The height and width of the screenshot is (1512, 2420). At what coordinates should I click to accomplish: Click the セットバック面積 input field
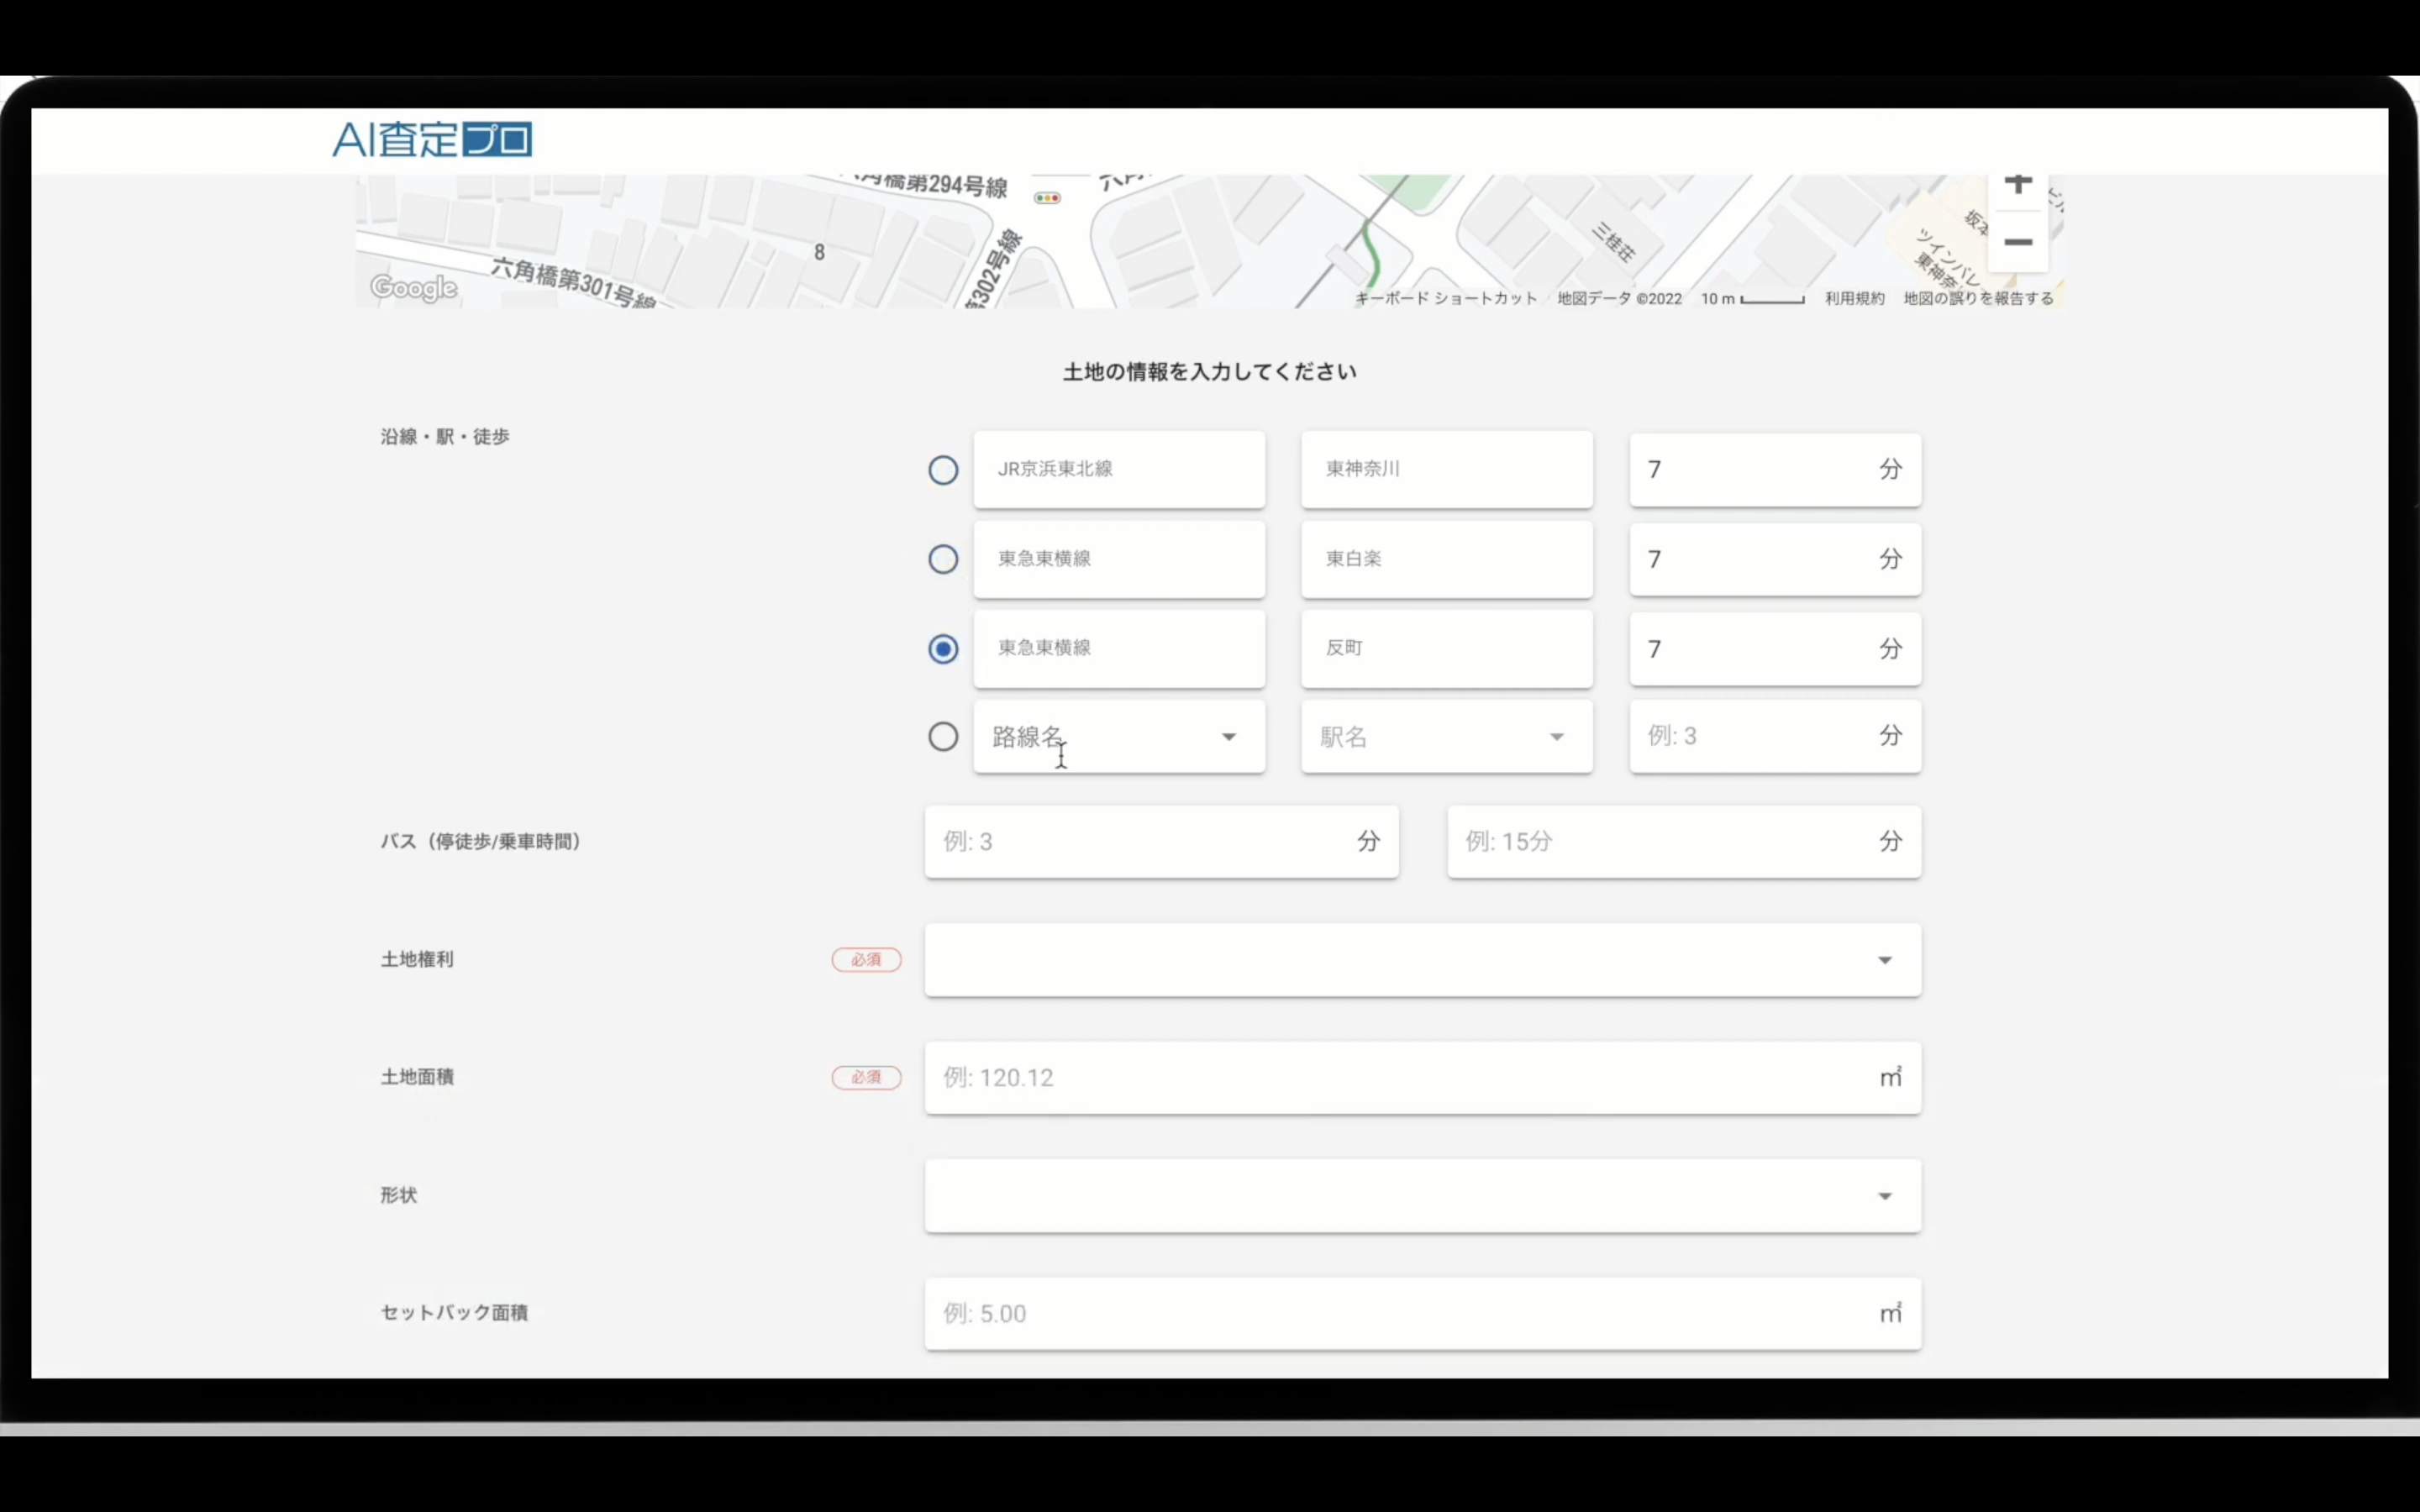click(1422, 1314)
